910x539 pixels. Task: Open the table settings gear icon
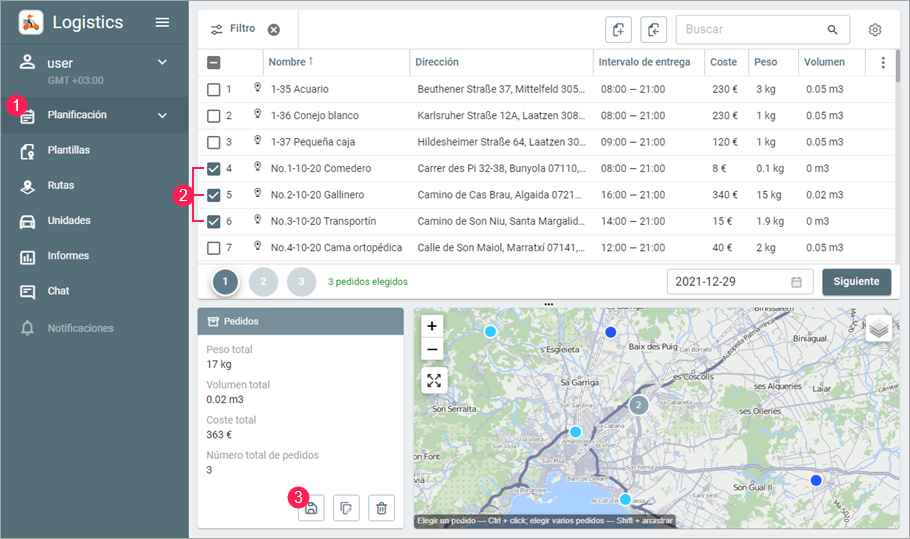click(x=875, y=30)
